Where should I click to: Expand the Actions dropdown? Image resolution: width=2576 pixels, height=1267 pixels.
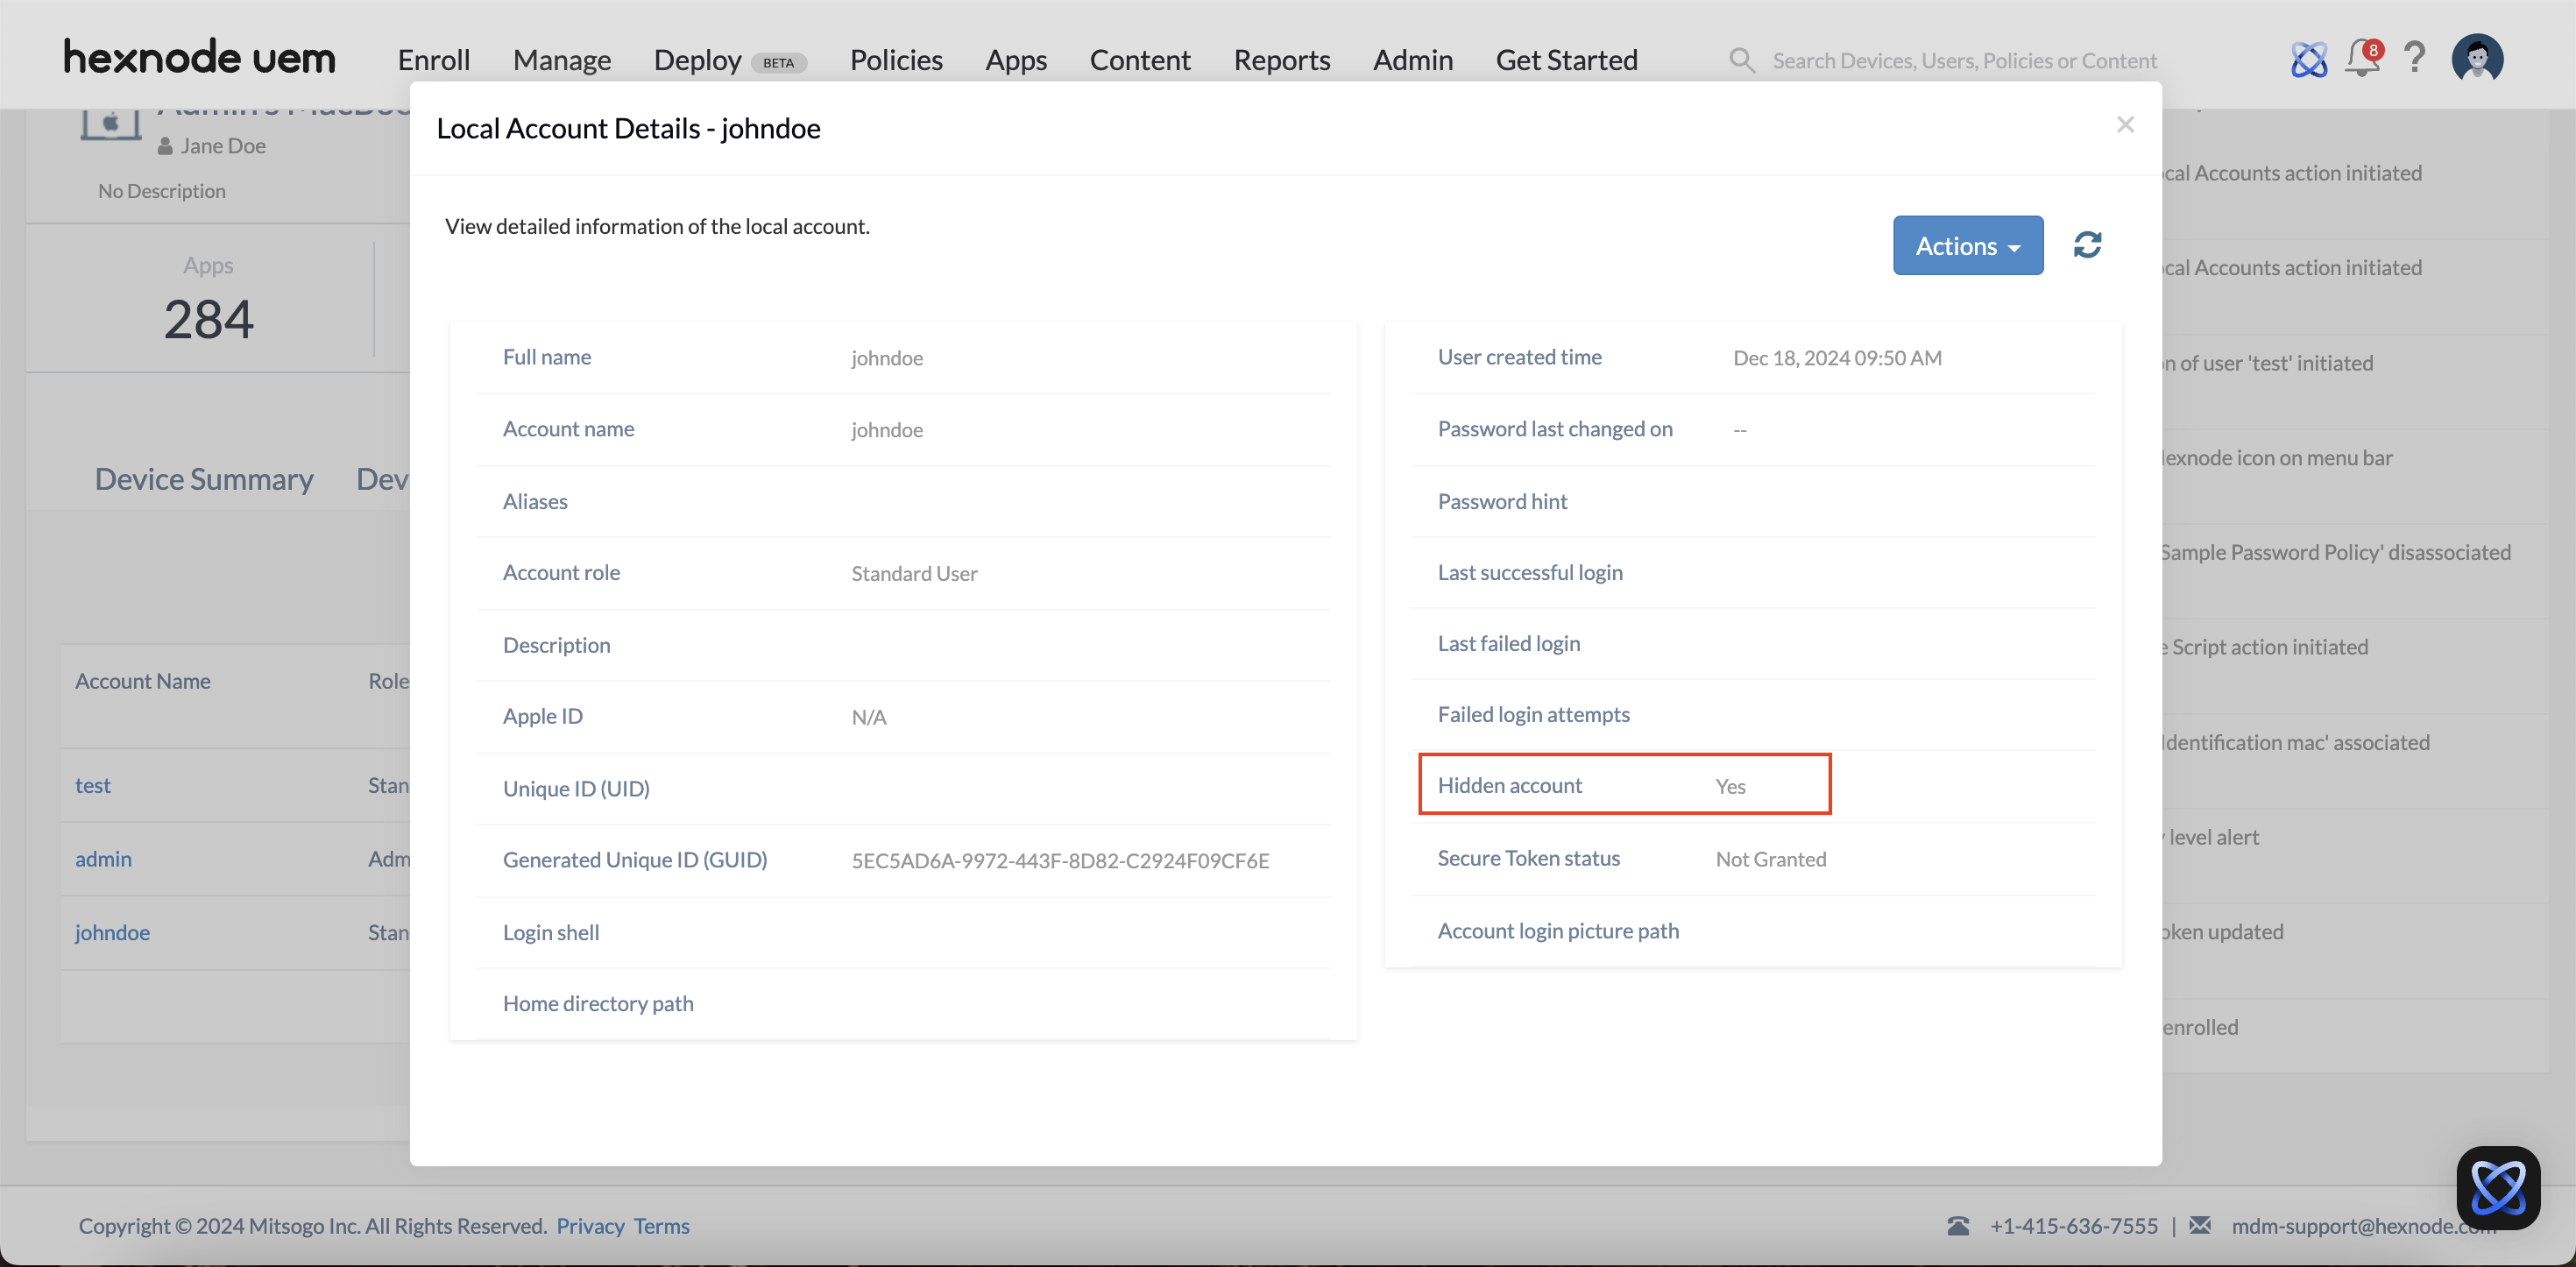1968,245
